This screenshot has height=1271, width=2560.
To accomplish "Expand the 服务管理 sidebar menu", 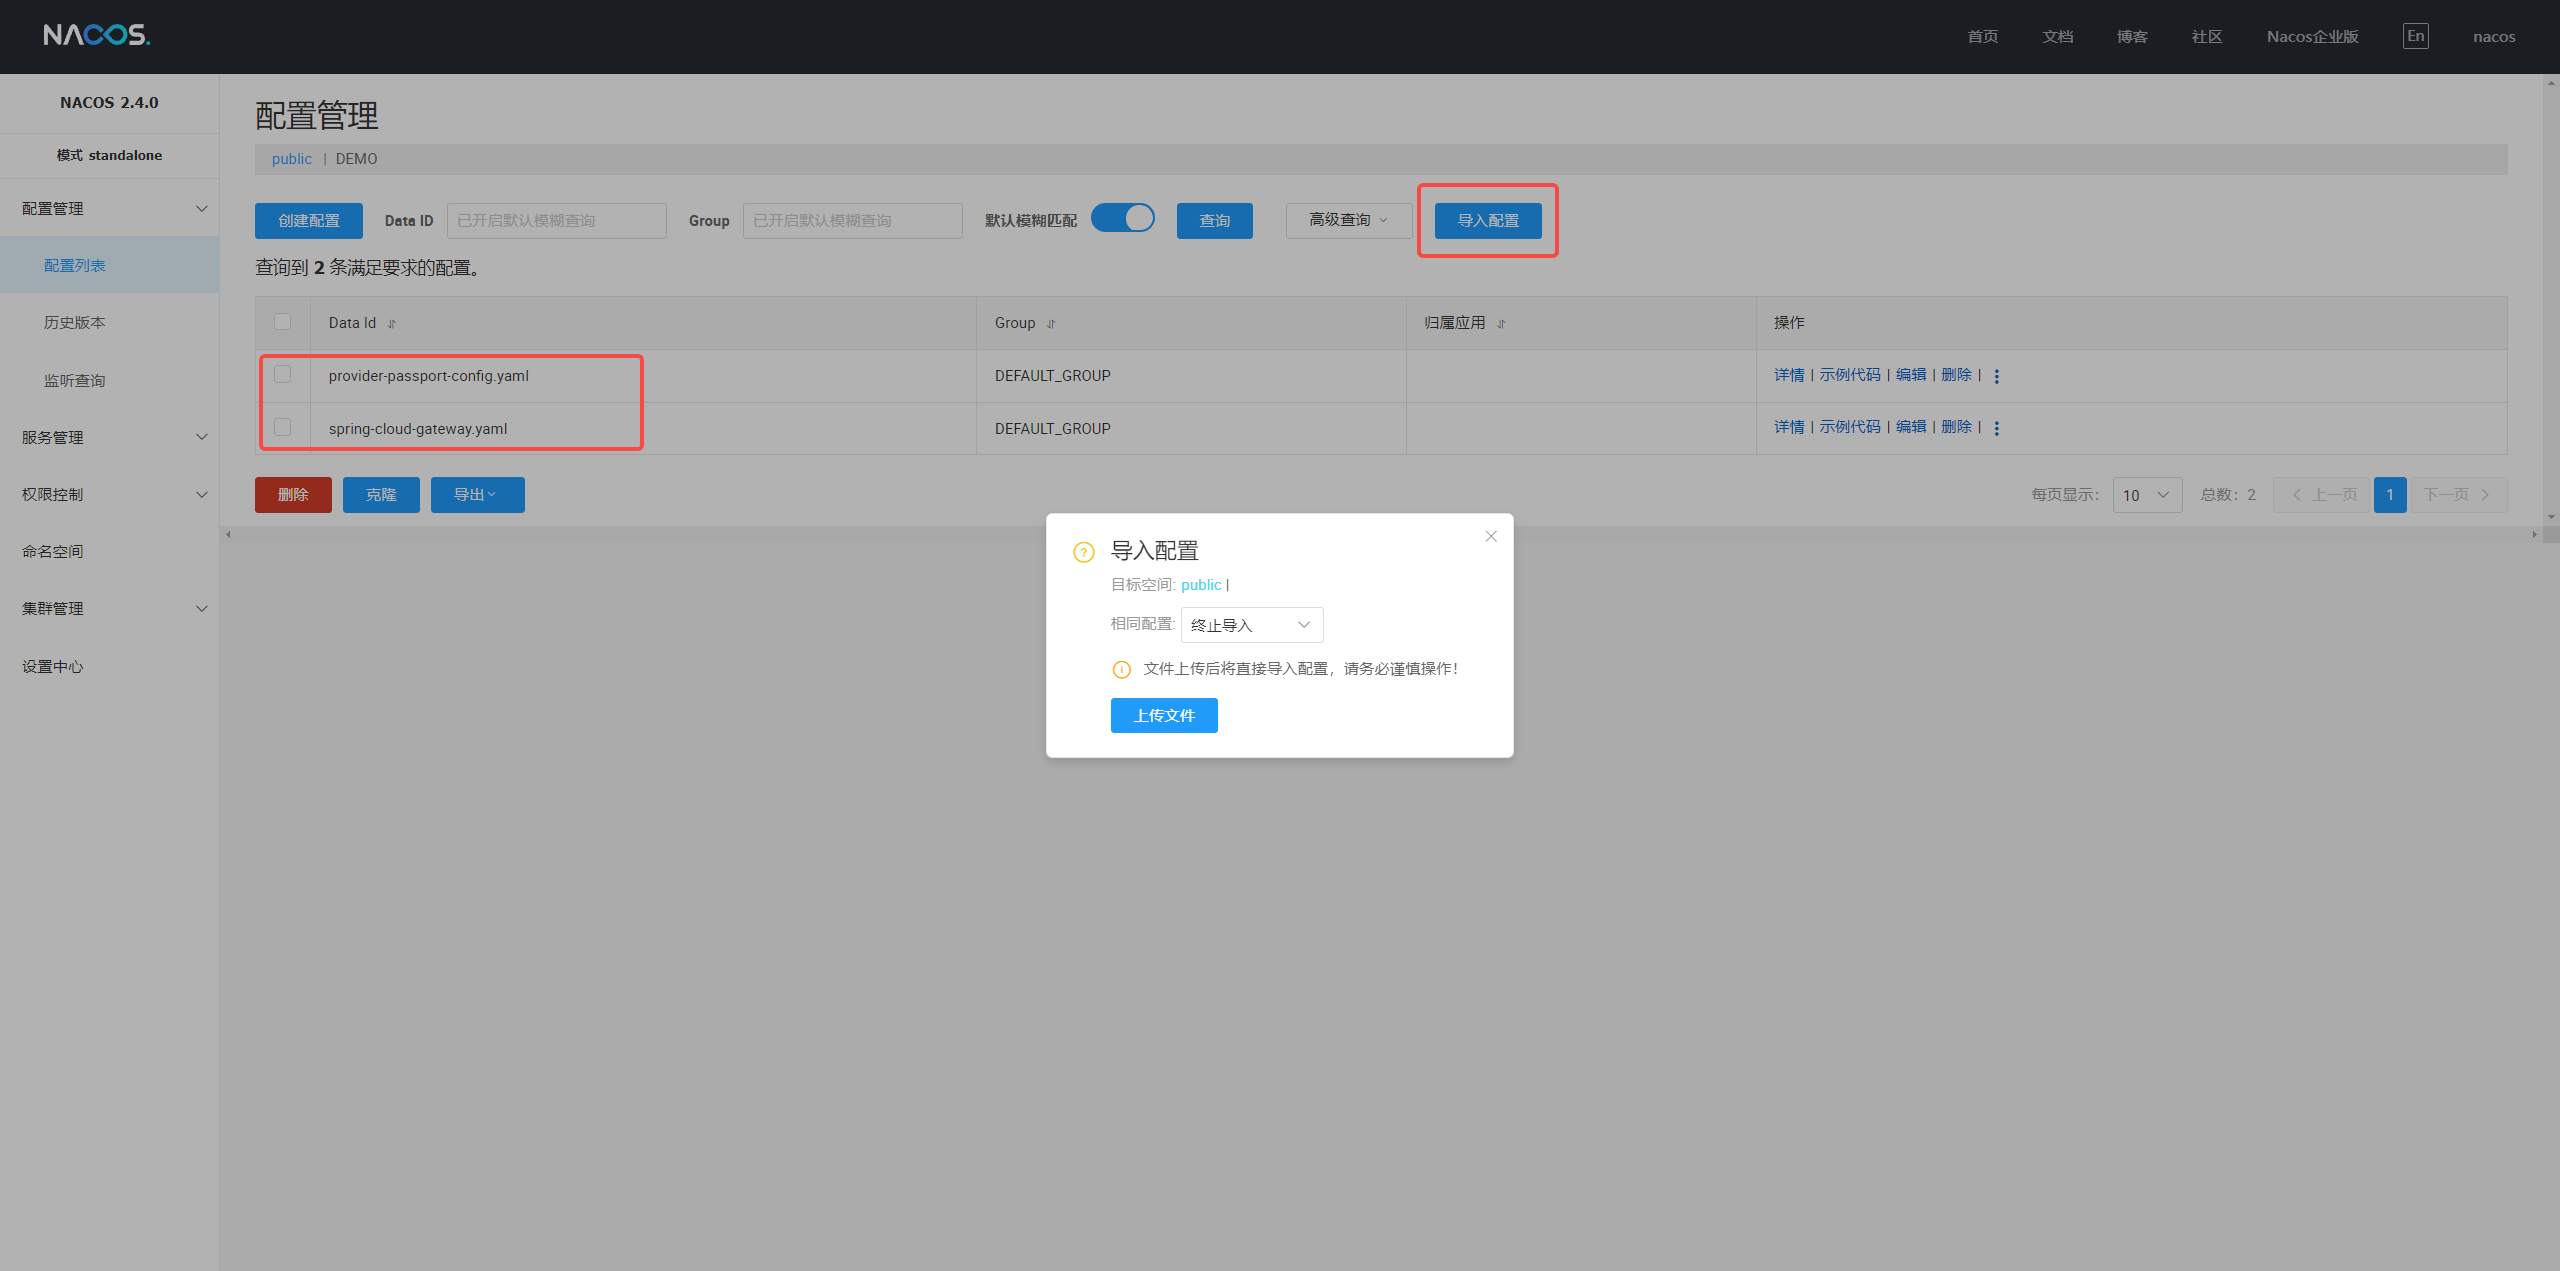I will (x=109, y=437).
